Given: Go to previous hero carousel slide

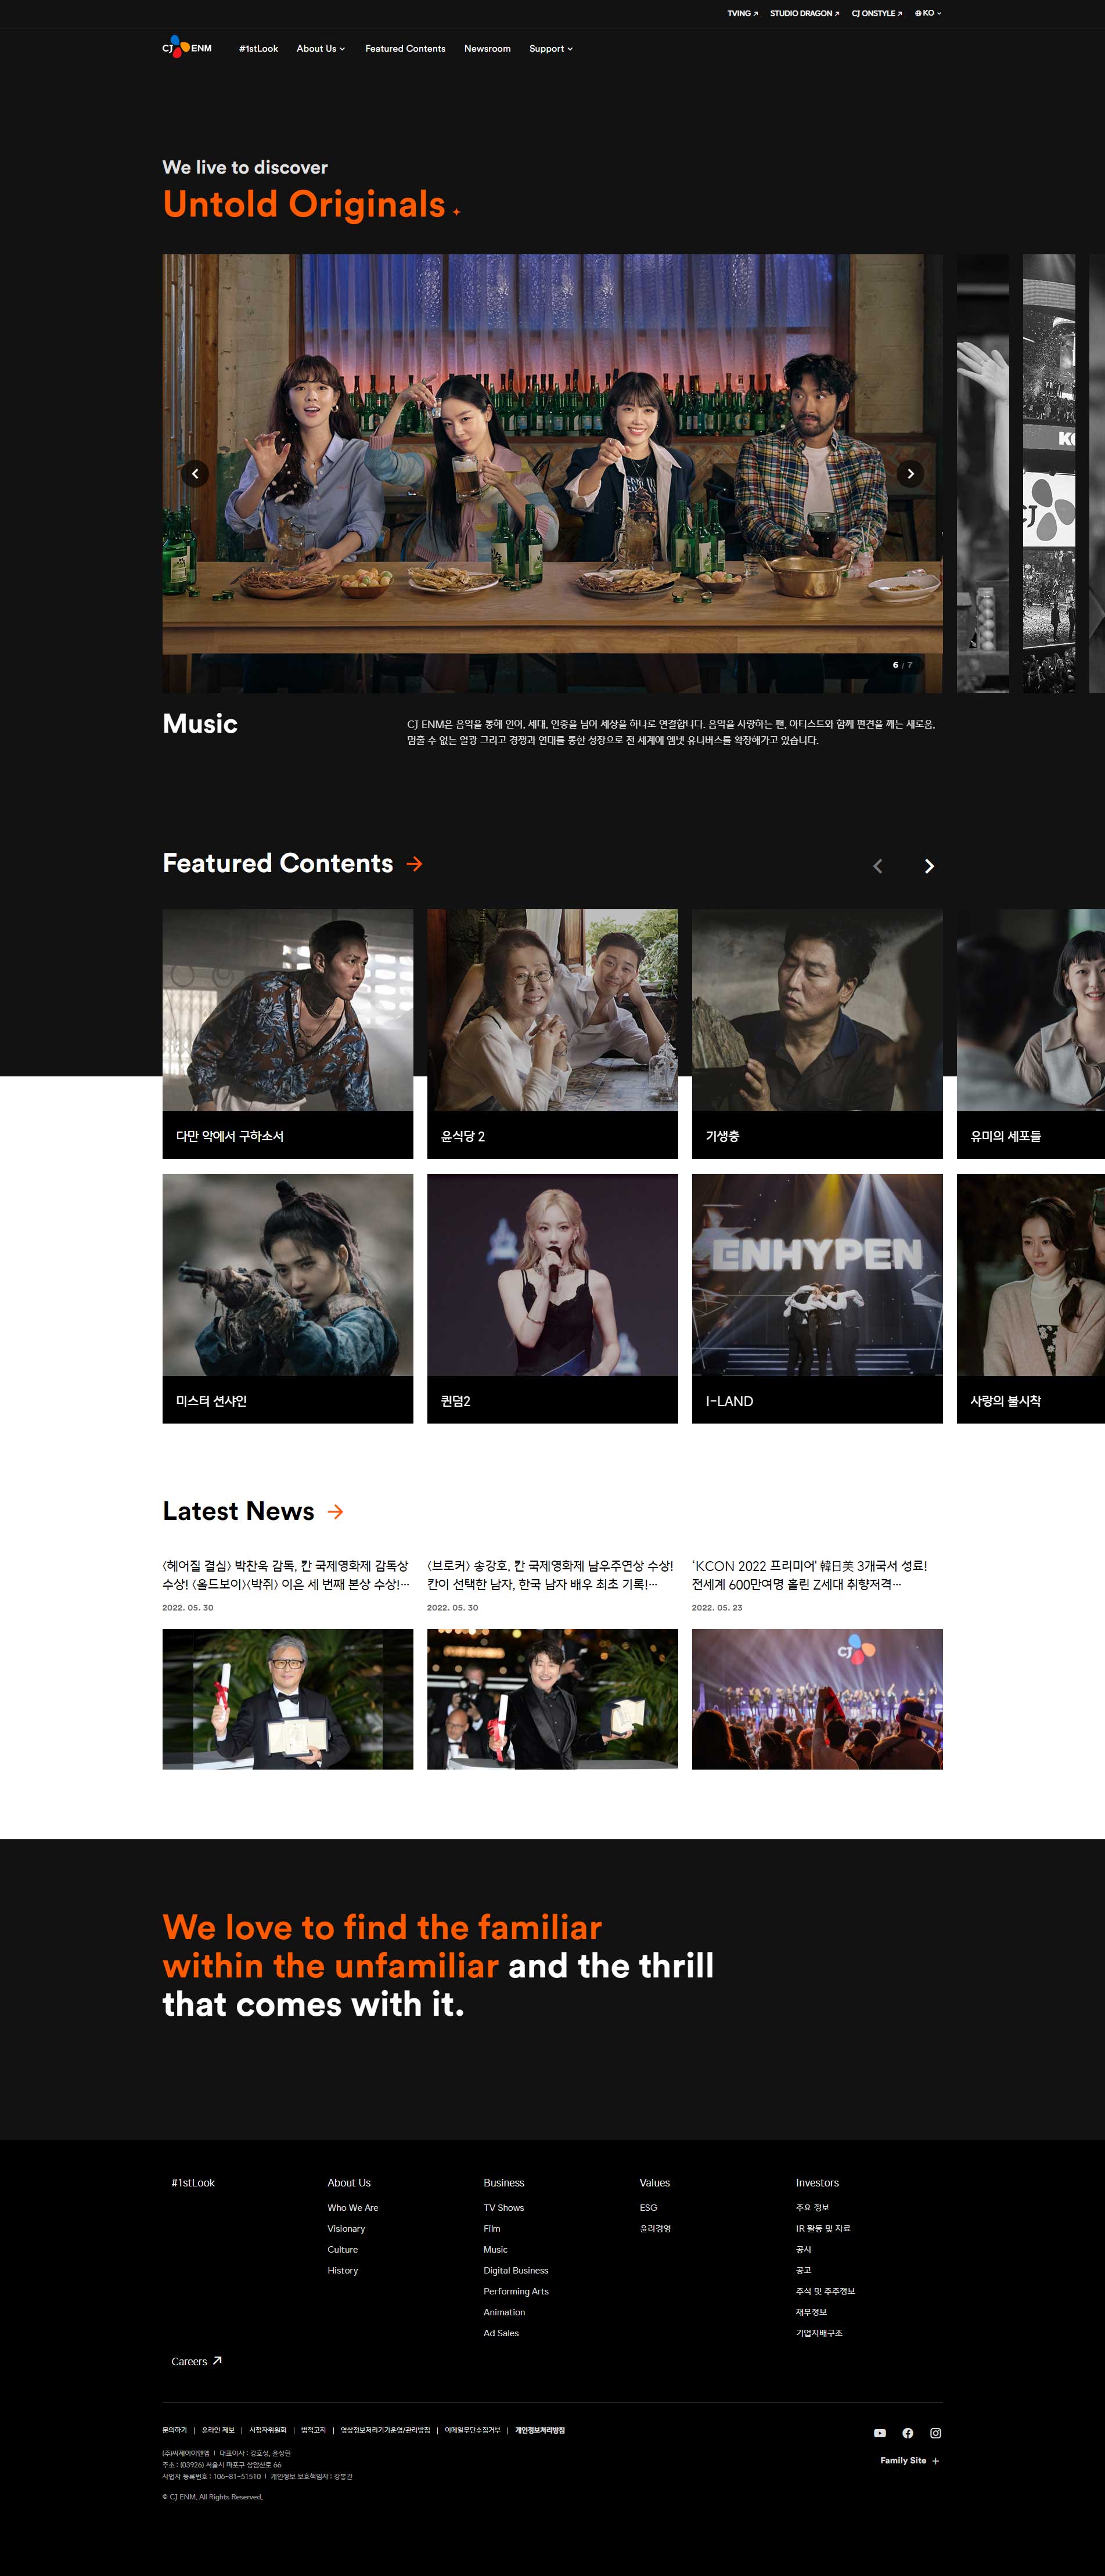Looking at the screenshot, I should click(x=195, y=473).
